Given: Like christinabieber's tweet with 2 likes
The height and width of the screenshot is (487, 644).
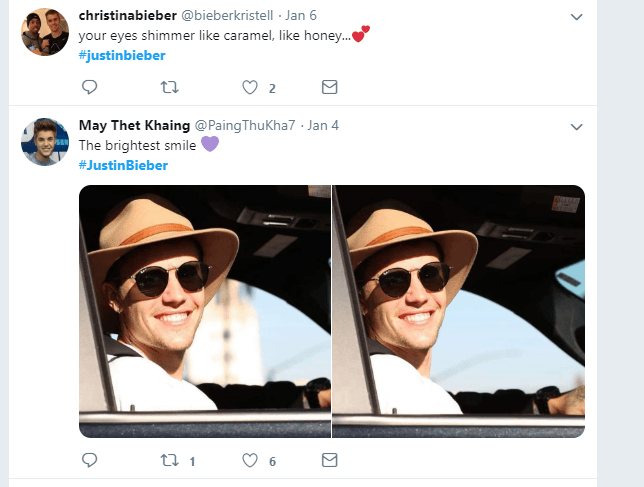Looking at the screenshot, I should [251, 87].
